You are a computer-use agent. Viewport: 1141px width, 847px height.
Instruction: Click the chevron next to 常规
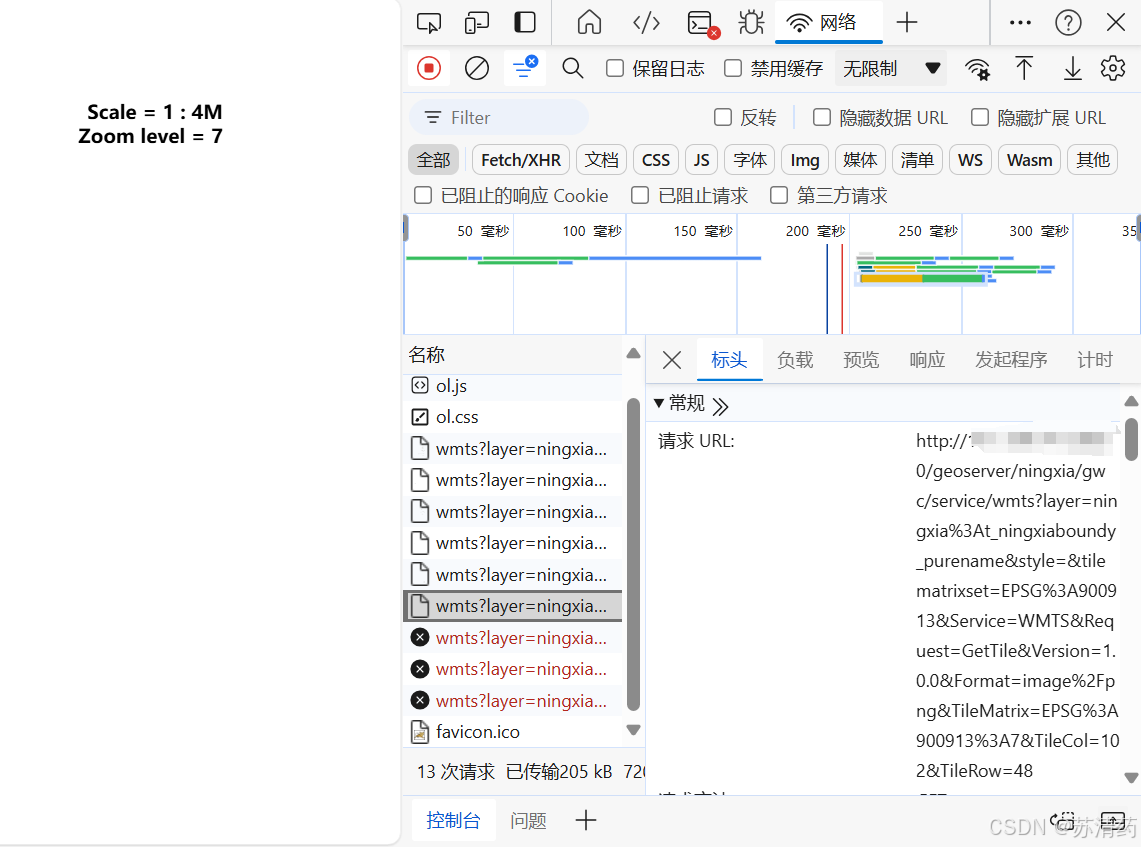coord(720,404)
